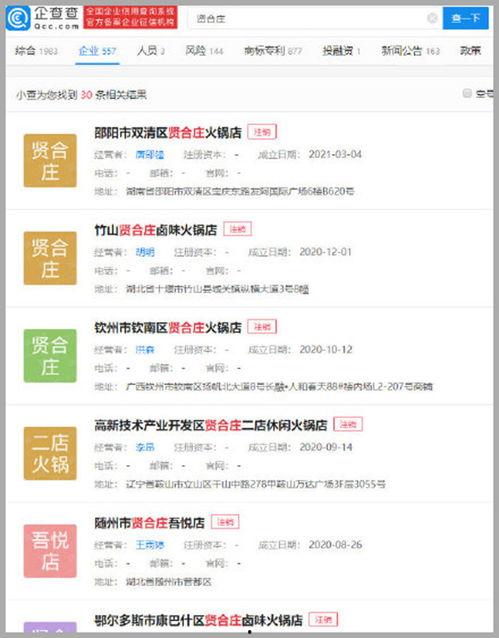Open the 政策 tab
Screen dimensions: 499x638
pyautogui.click(x=470, y=51)
